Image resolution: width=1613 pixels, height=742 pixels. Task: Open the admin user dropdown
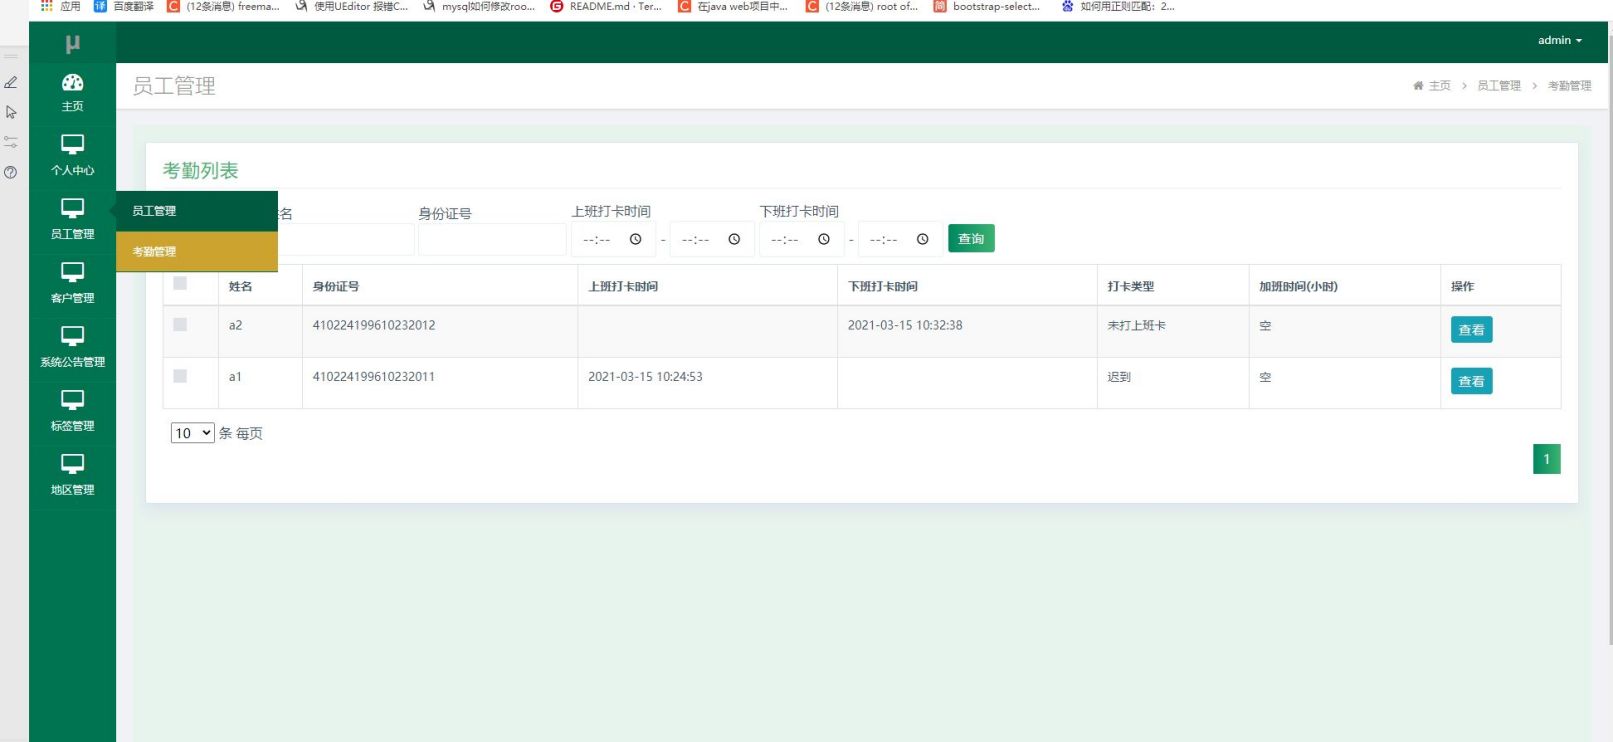(x=1560, y=40)
